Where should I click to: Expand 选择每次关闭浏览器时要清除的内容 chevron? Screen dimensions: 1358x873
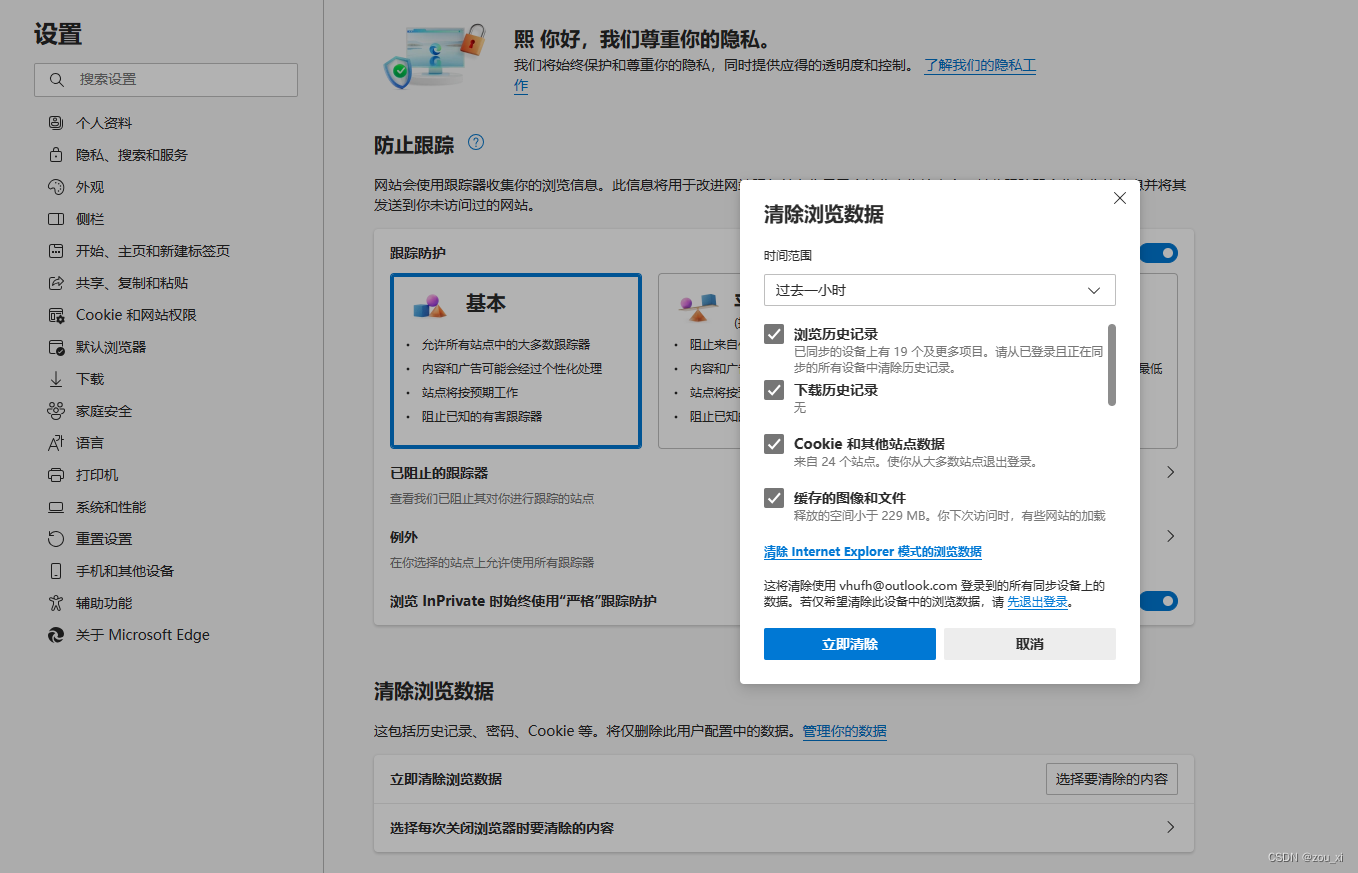(x=1171, y=828)
